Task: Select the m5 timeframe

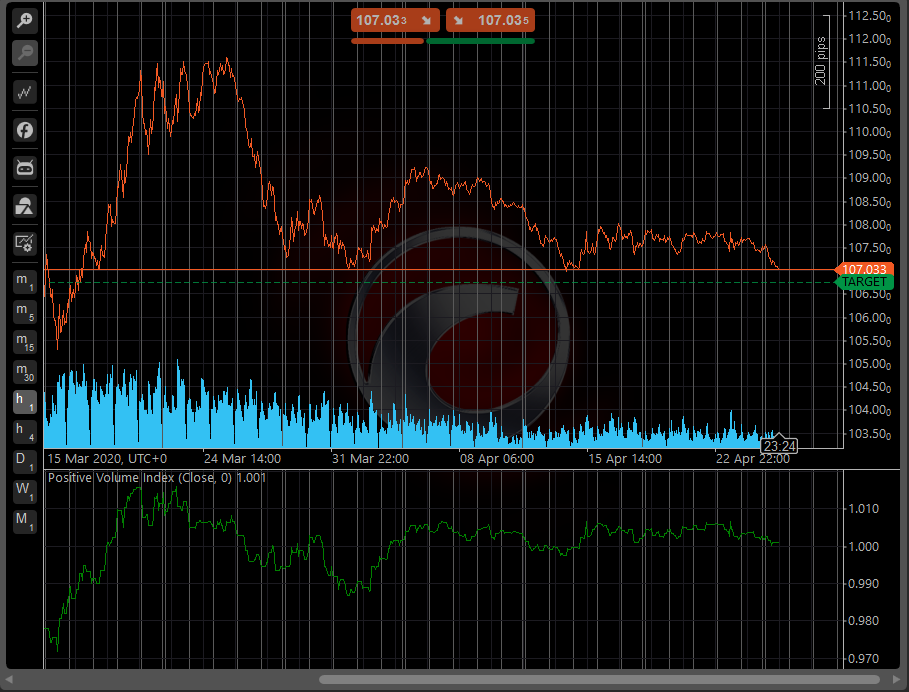Action: [x=24, y=312]
